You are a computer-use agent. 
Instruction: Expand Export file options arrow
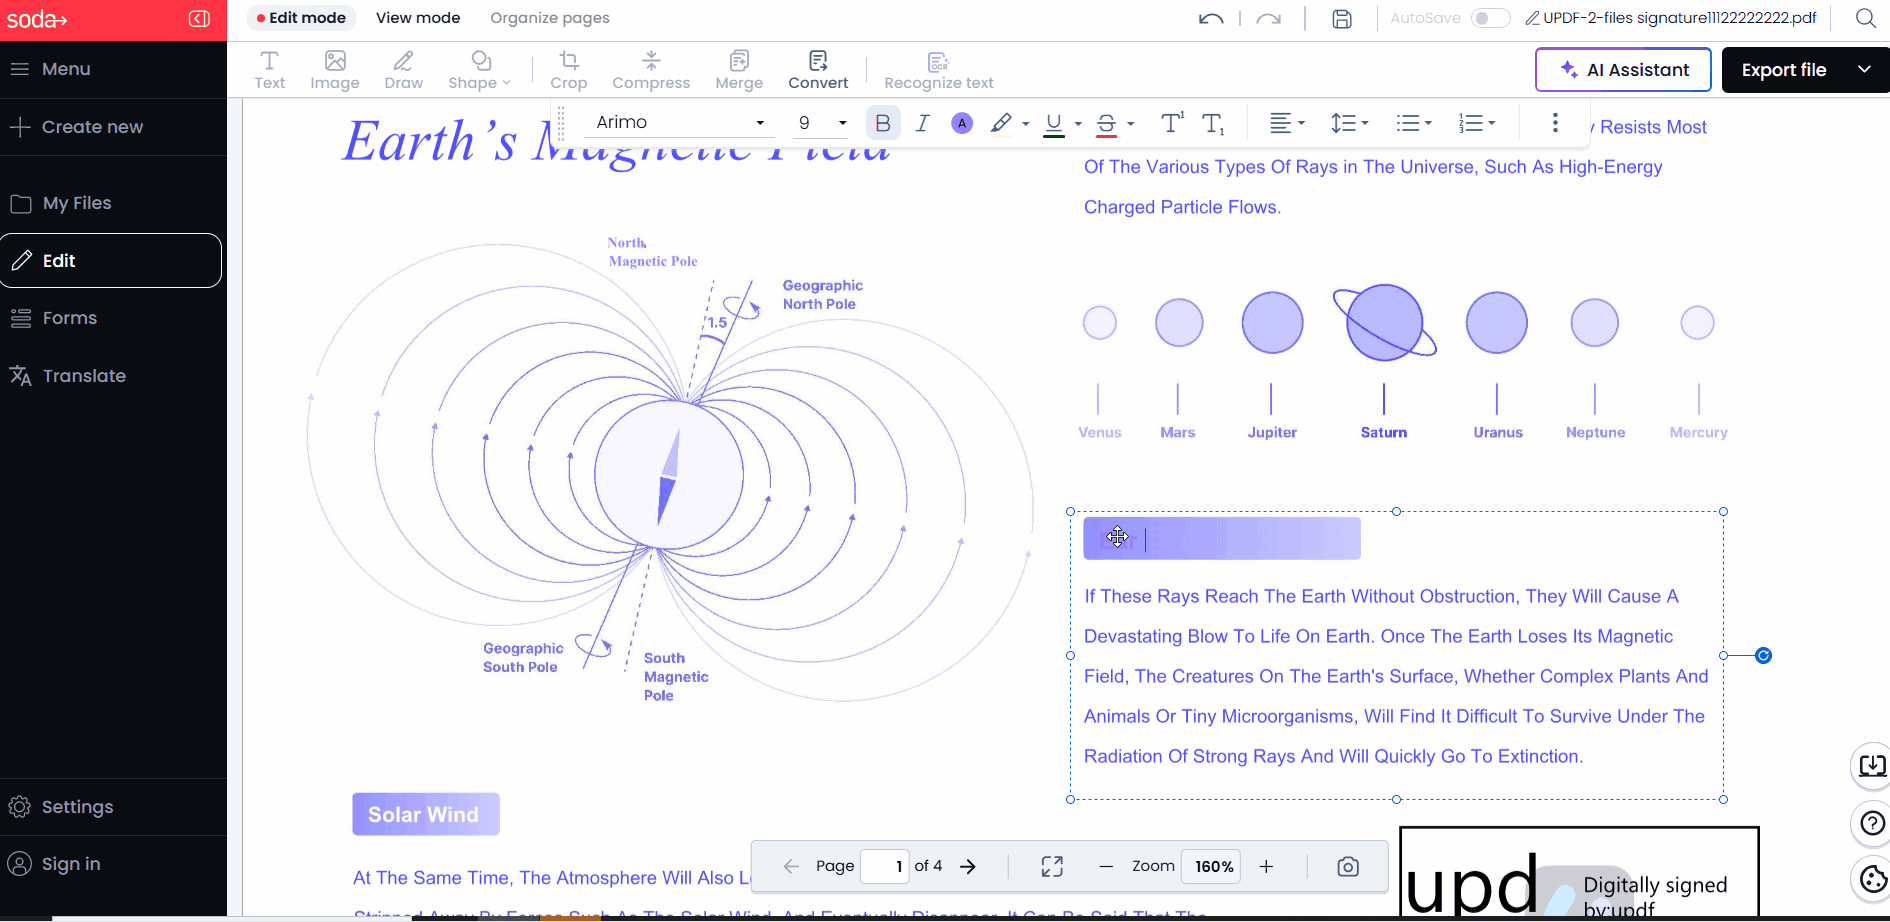1864,70
